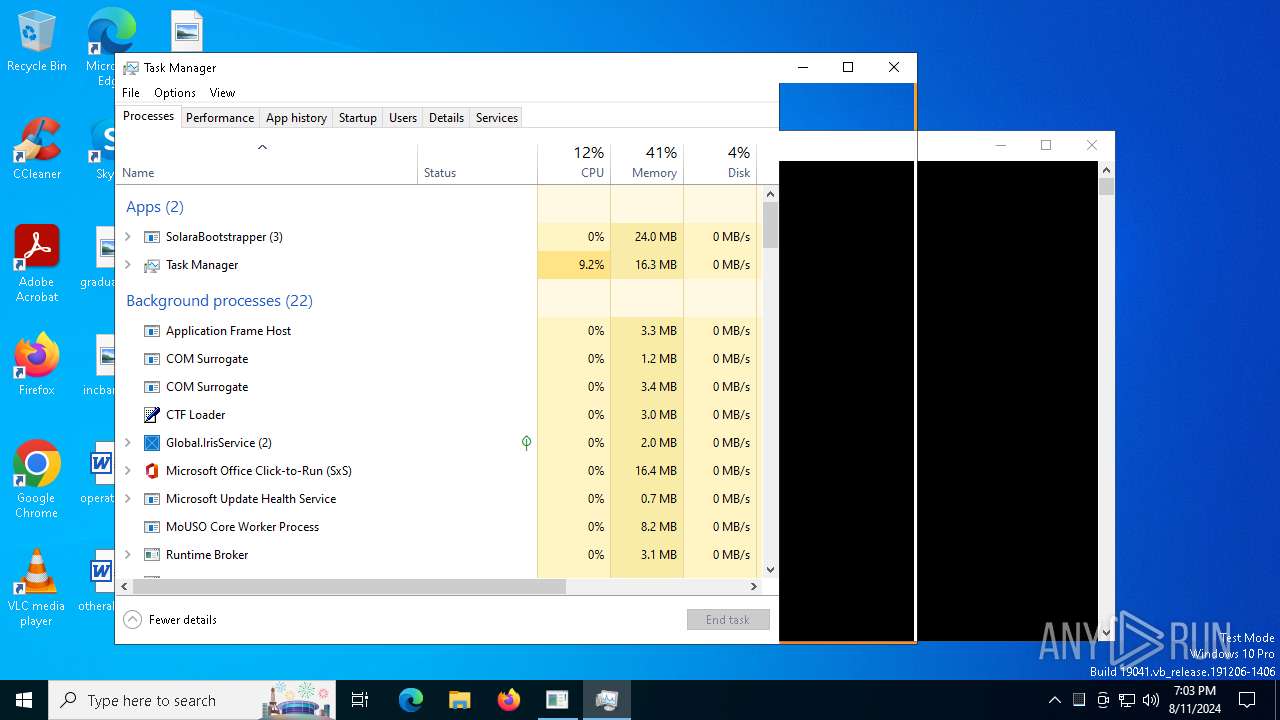This screenshot has width=1280, height=720.
Task: Open VLC media player desktop shortcut
Action: pos(37,588)
